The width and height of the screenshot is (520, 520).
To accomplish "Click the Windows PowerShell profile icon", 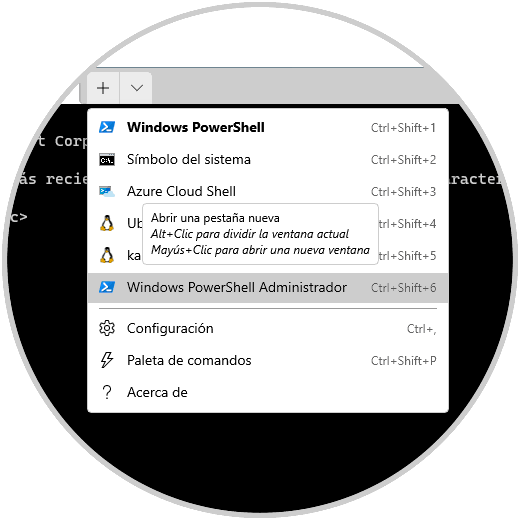I will click(x=107, y=127).
